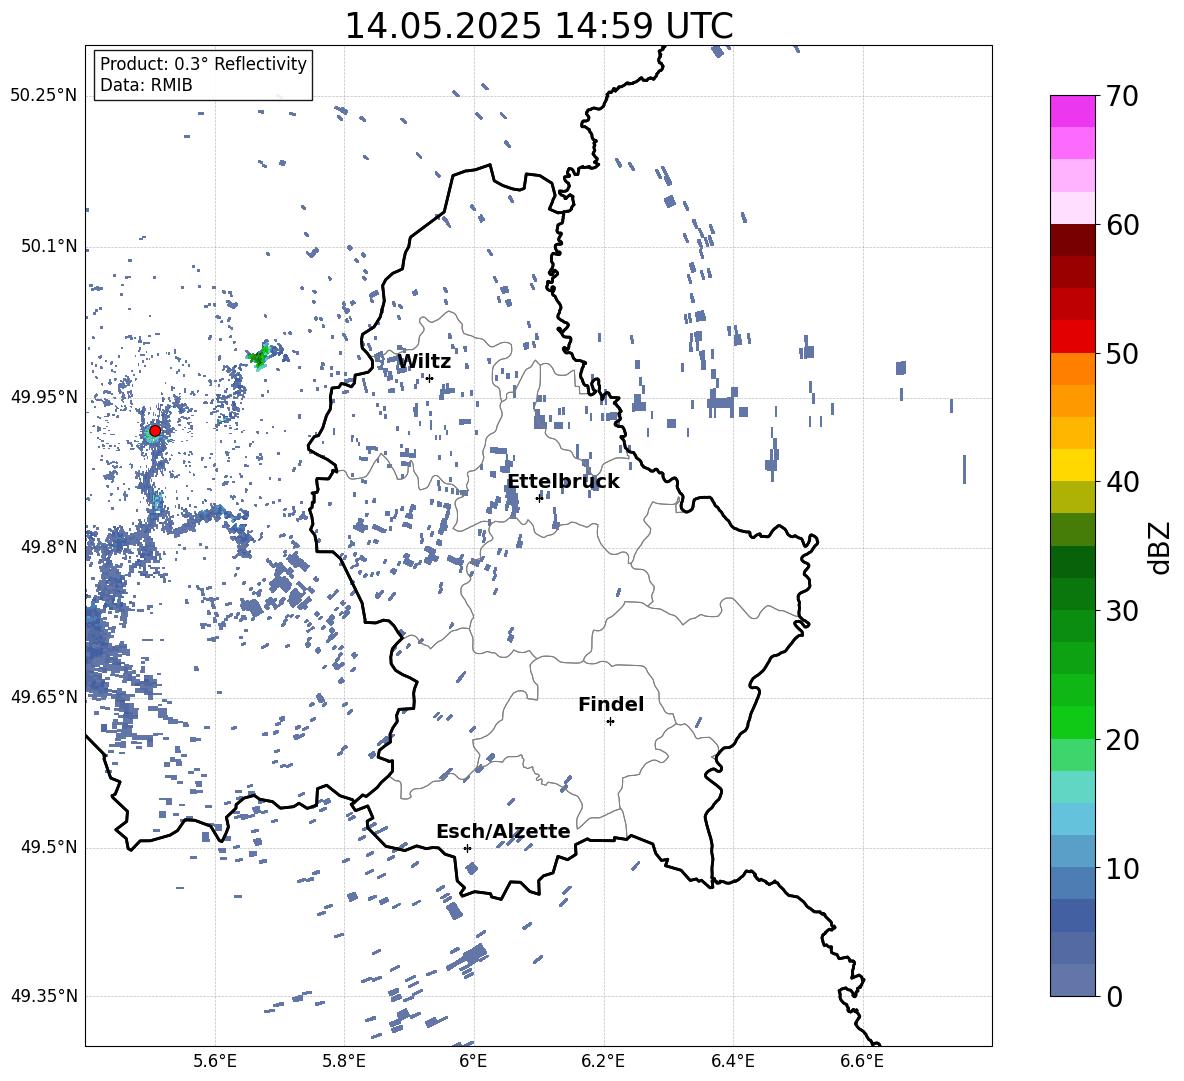Click the 50 colorbar tick label
This screenshot has height=1081, width=1184.
pos(1122,354)
